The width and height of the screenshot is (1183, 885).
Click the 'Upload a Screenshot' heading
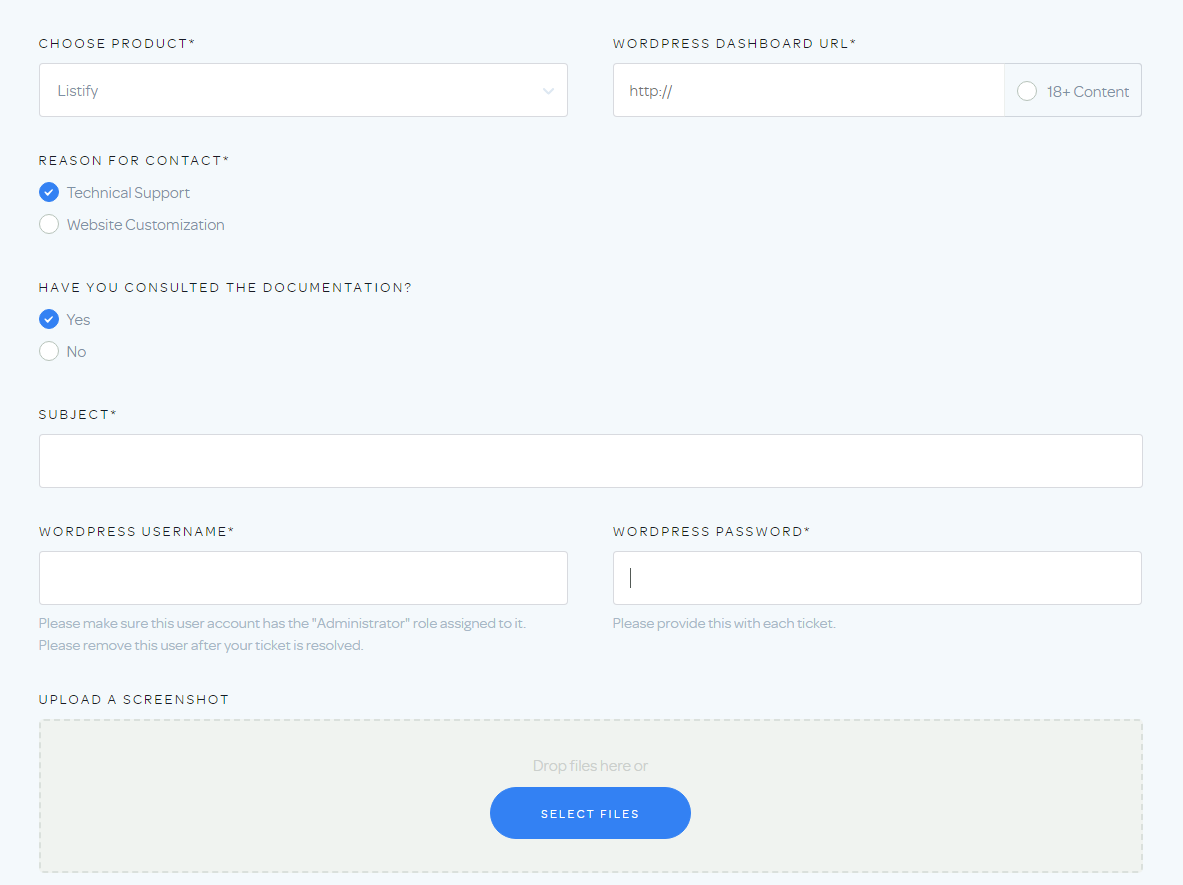click(x=134, y=700)
